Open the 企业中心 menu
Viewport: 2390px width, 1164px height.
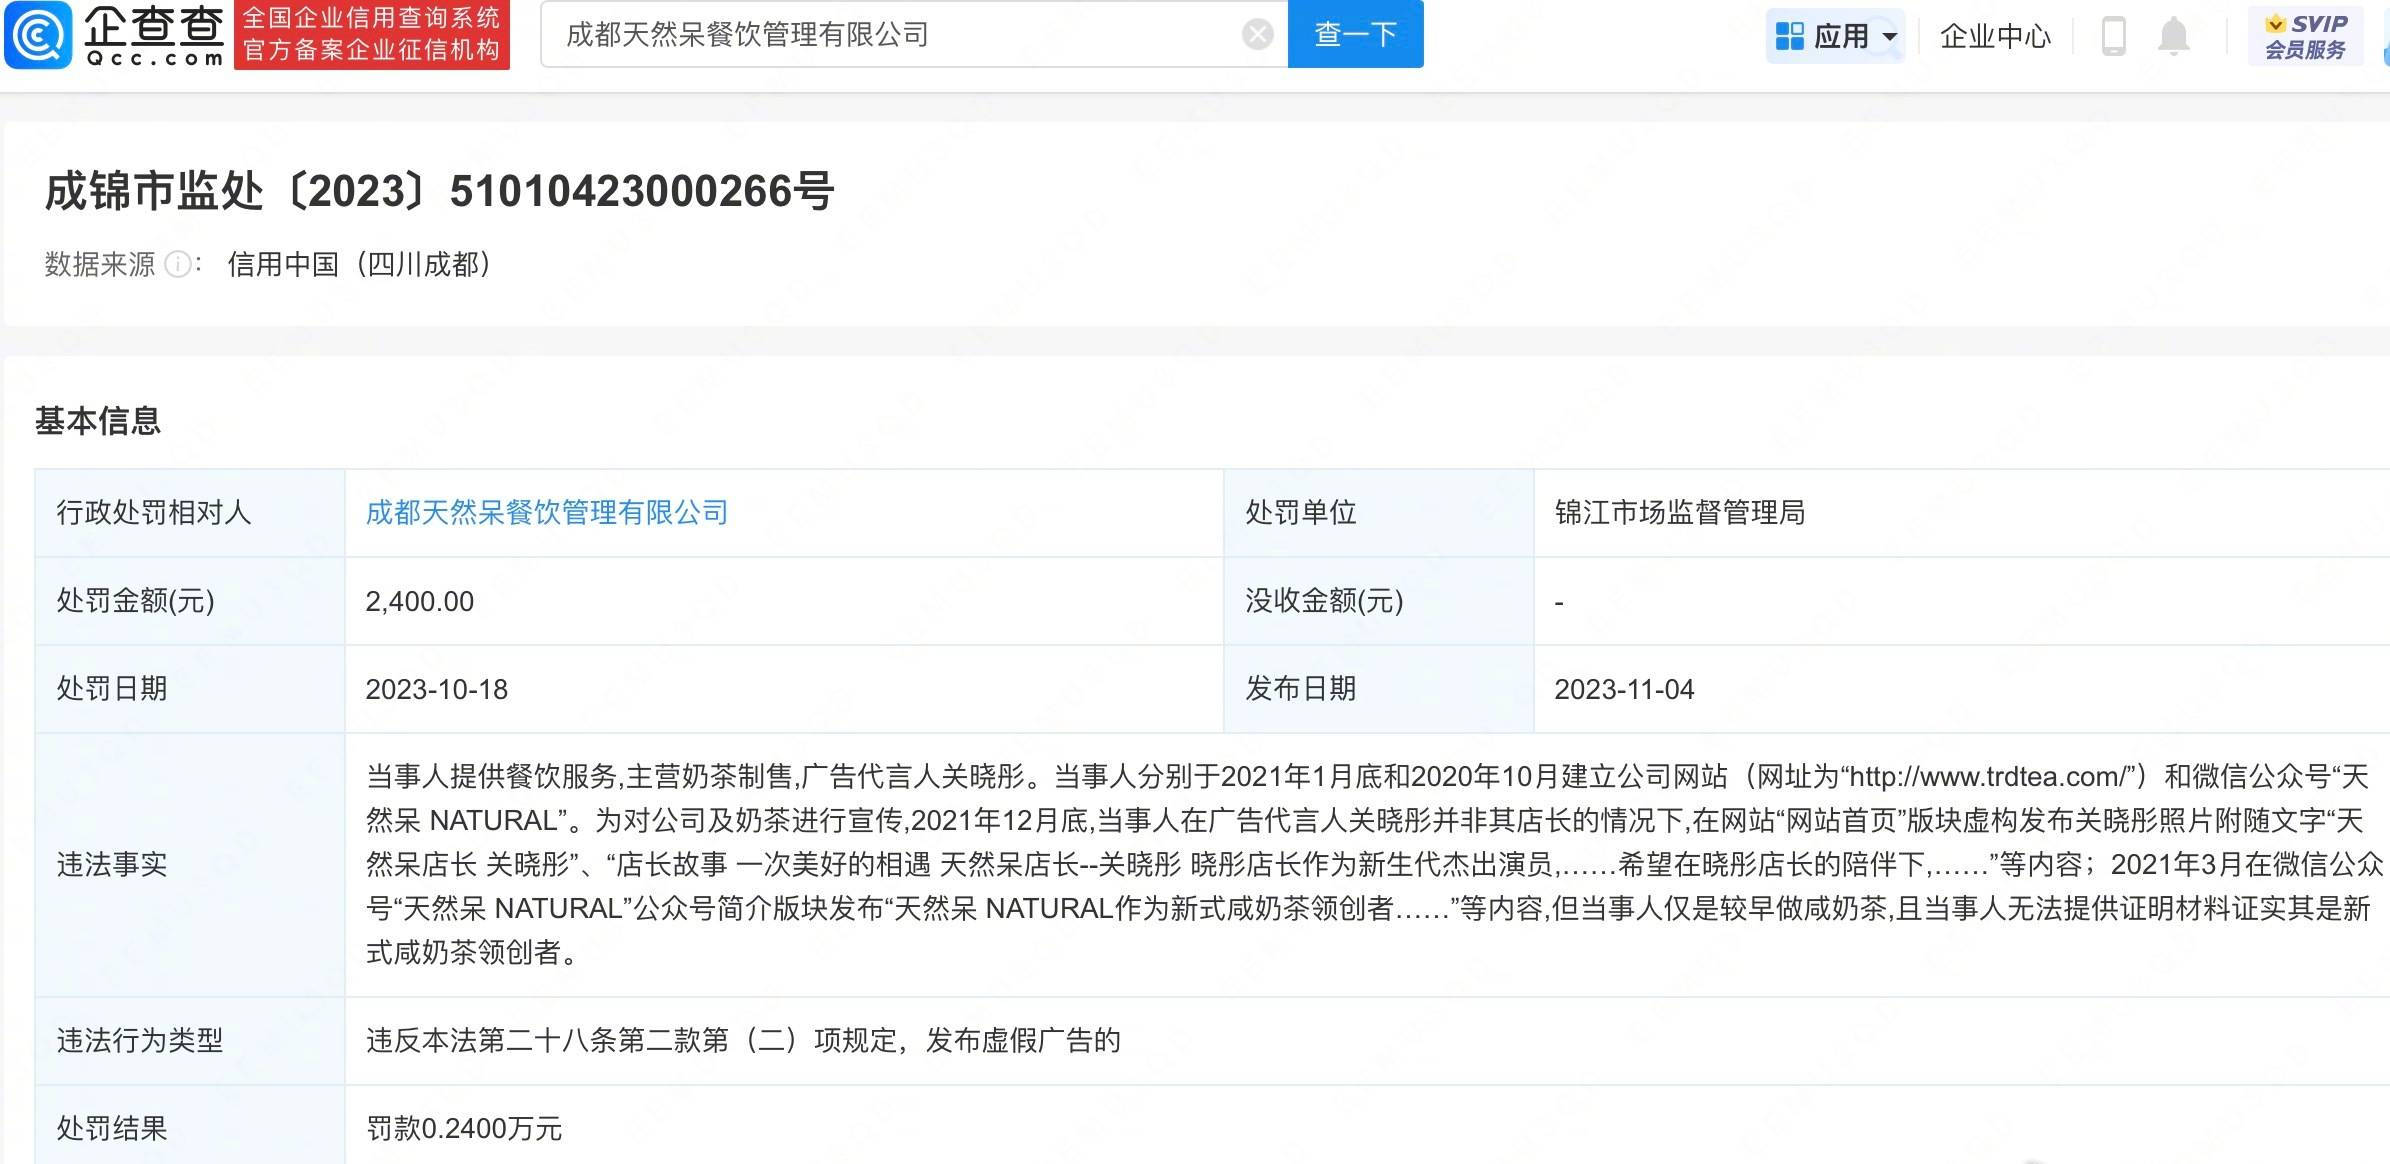[x=1995, y=36]
